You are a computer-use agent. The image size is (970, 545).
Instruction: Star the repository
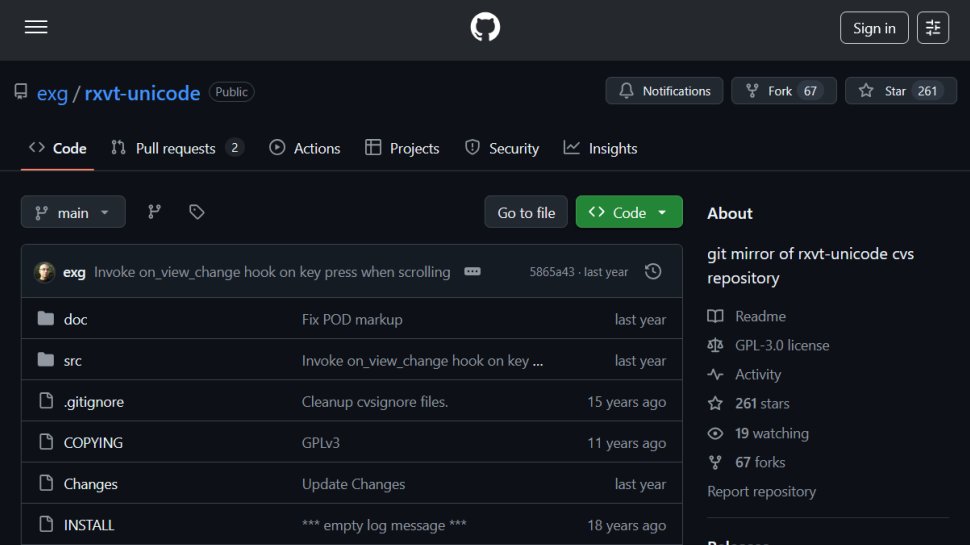(x=901, y=91)
